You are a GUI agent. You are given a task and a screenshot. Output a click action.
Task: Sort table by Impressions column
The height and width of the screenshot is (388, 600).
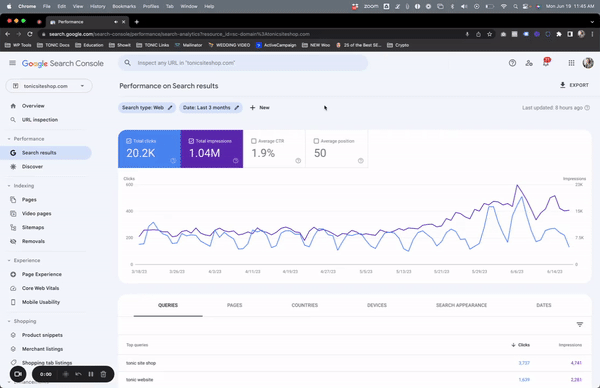[570, 345]
